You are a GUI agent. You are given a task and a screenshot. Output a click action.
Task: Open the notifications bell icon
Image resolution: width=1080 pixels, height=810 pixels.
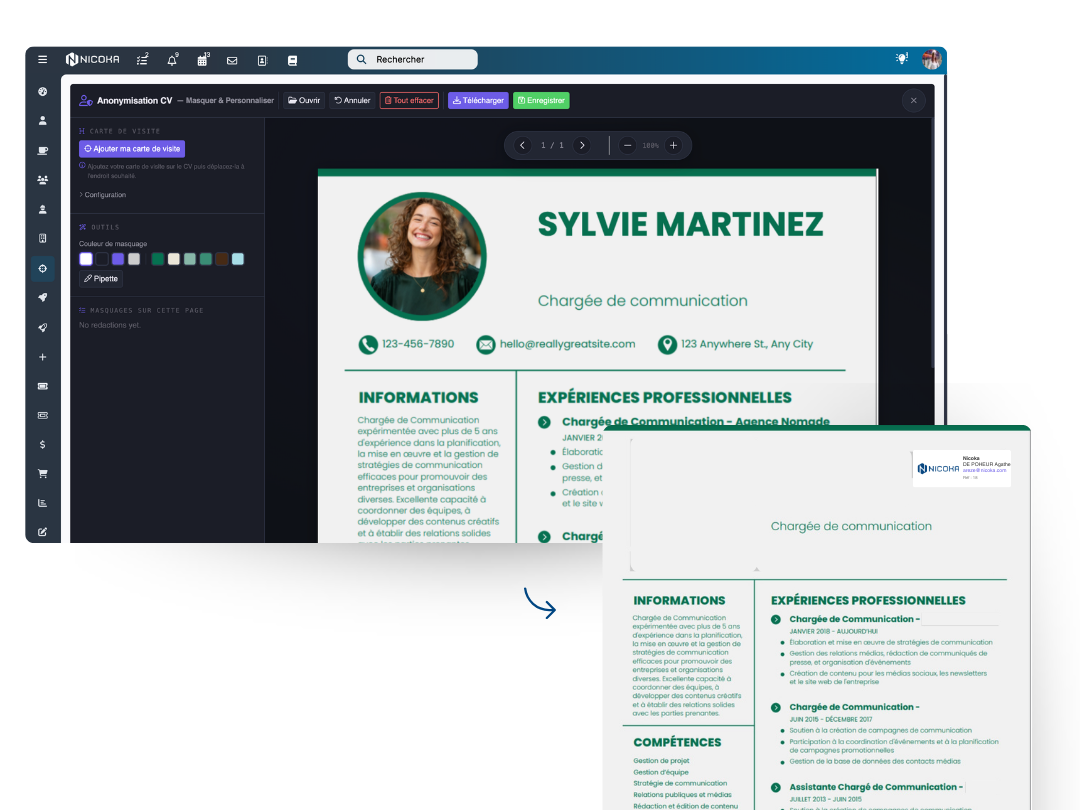[172, 60]
